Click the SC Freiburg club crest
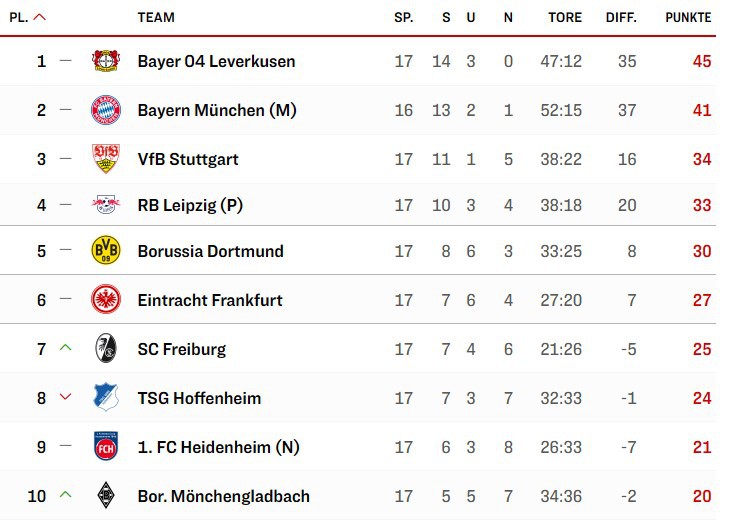 [x=105, y=349]
